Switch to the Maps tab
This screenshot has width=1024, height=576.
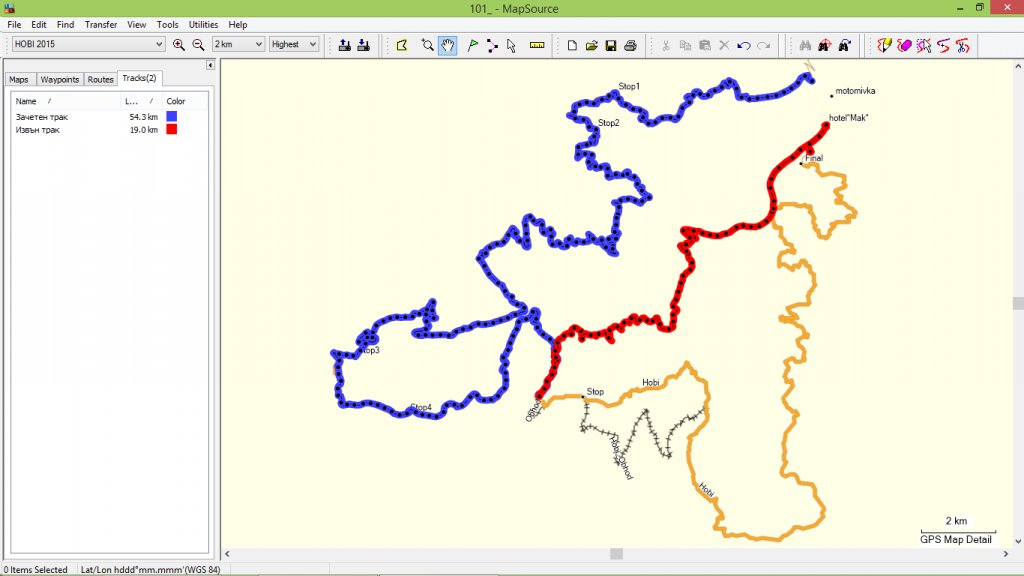(19, 80)
